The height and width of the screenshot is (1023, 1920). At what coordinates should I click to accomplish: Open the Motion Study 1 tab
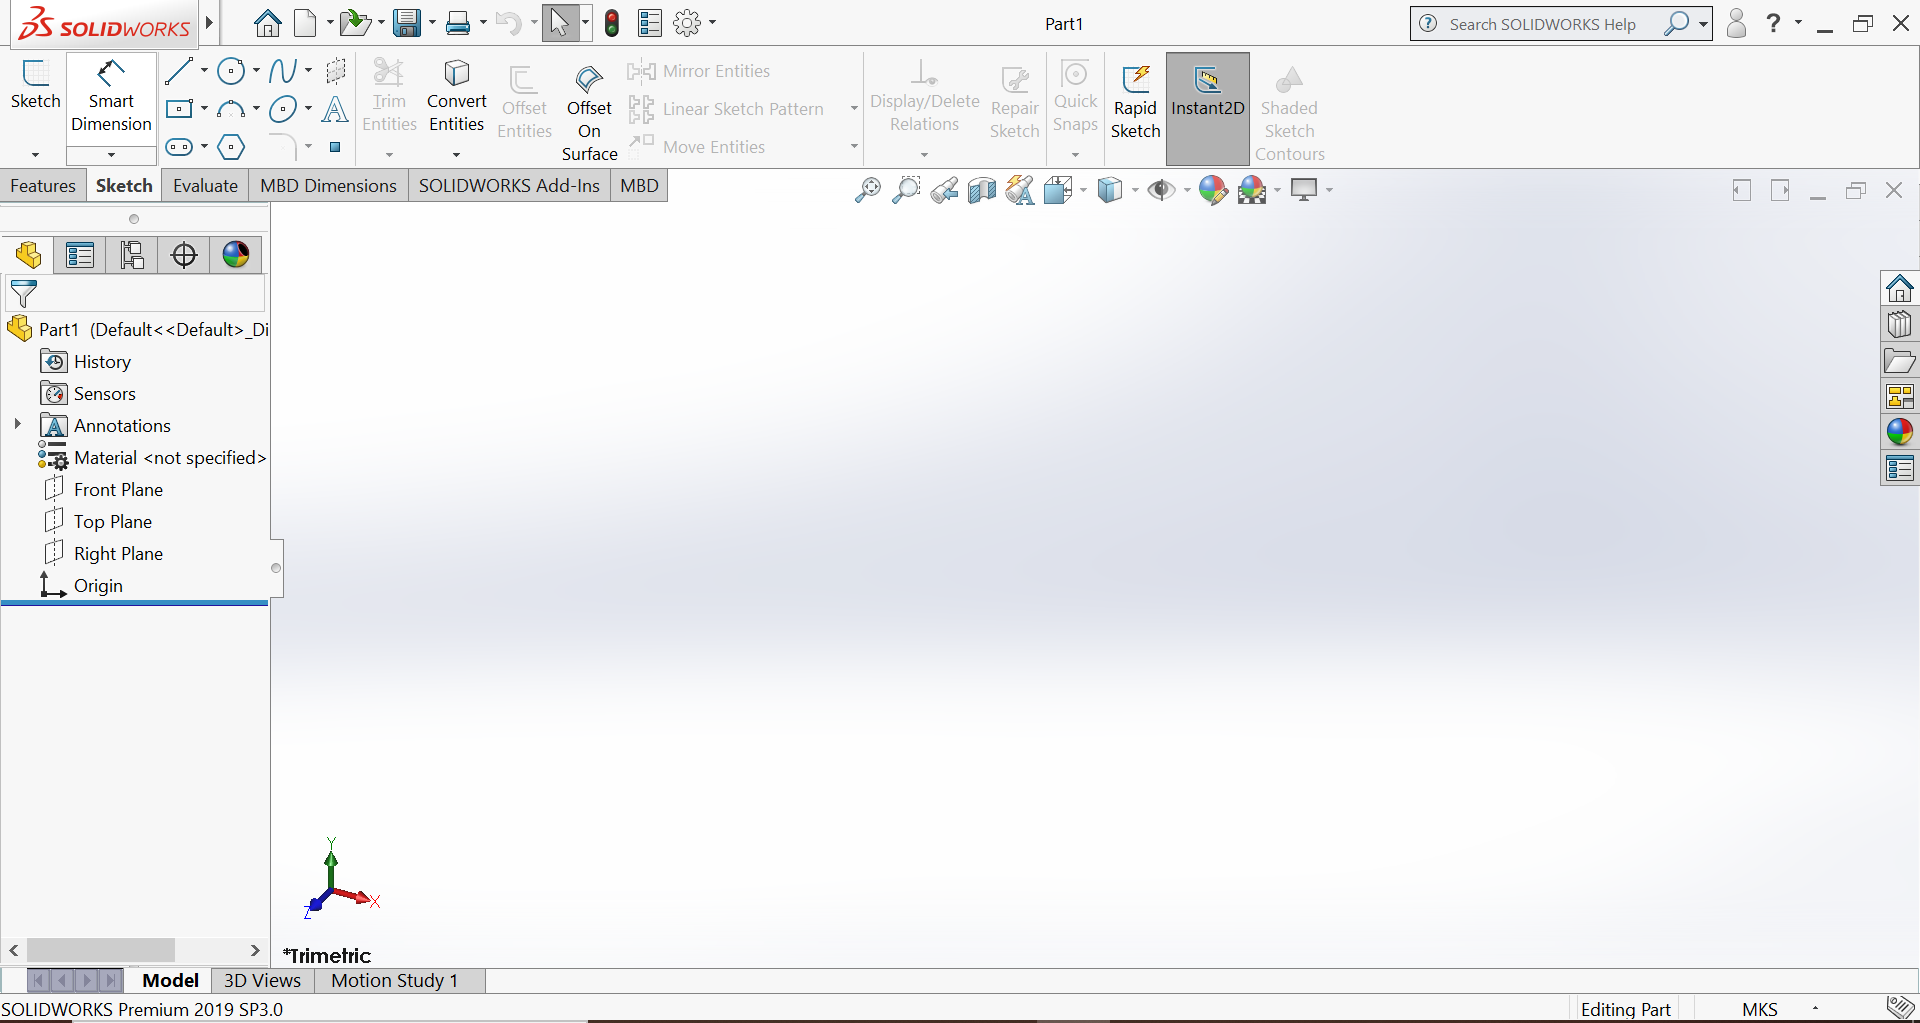click(x=392, y=980)
